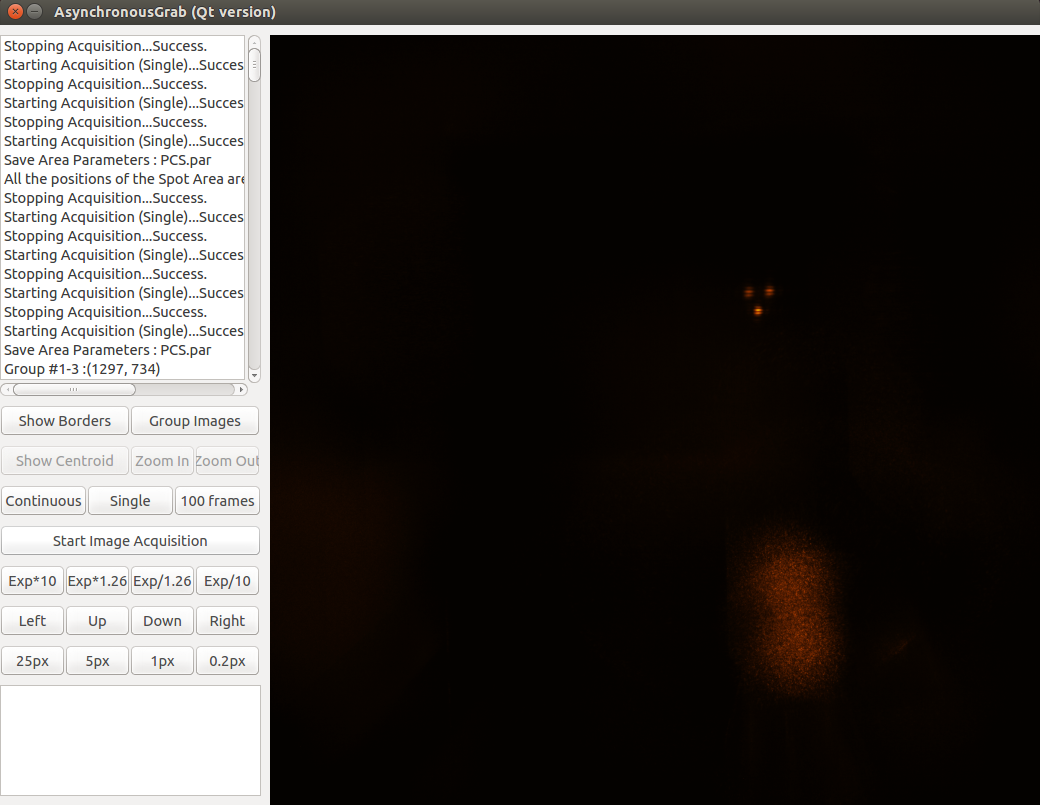Start Image Acquisition
1040x805 pixels.
click(130, 541)
